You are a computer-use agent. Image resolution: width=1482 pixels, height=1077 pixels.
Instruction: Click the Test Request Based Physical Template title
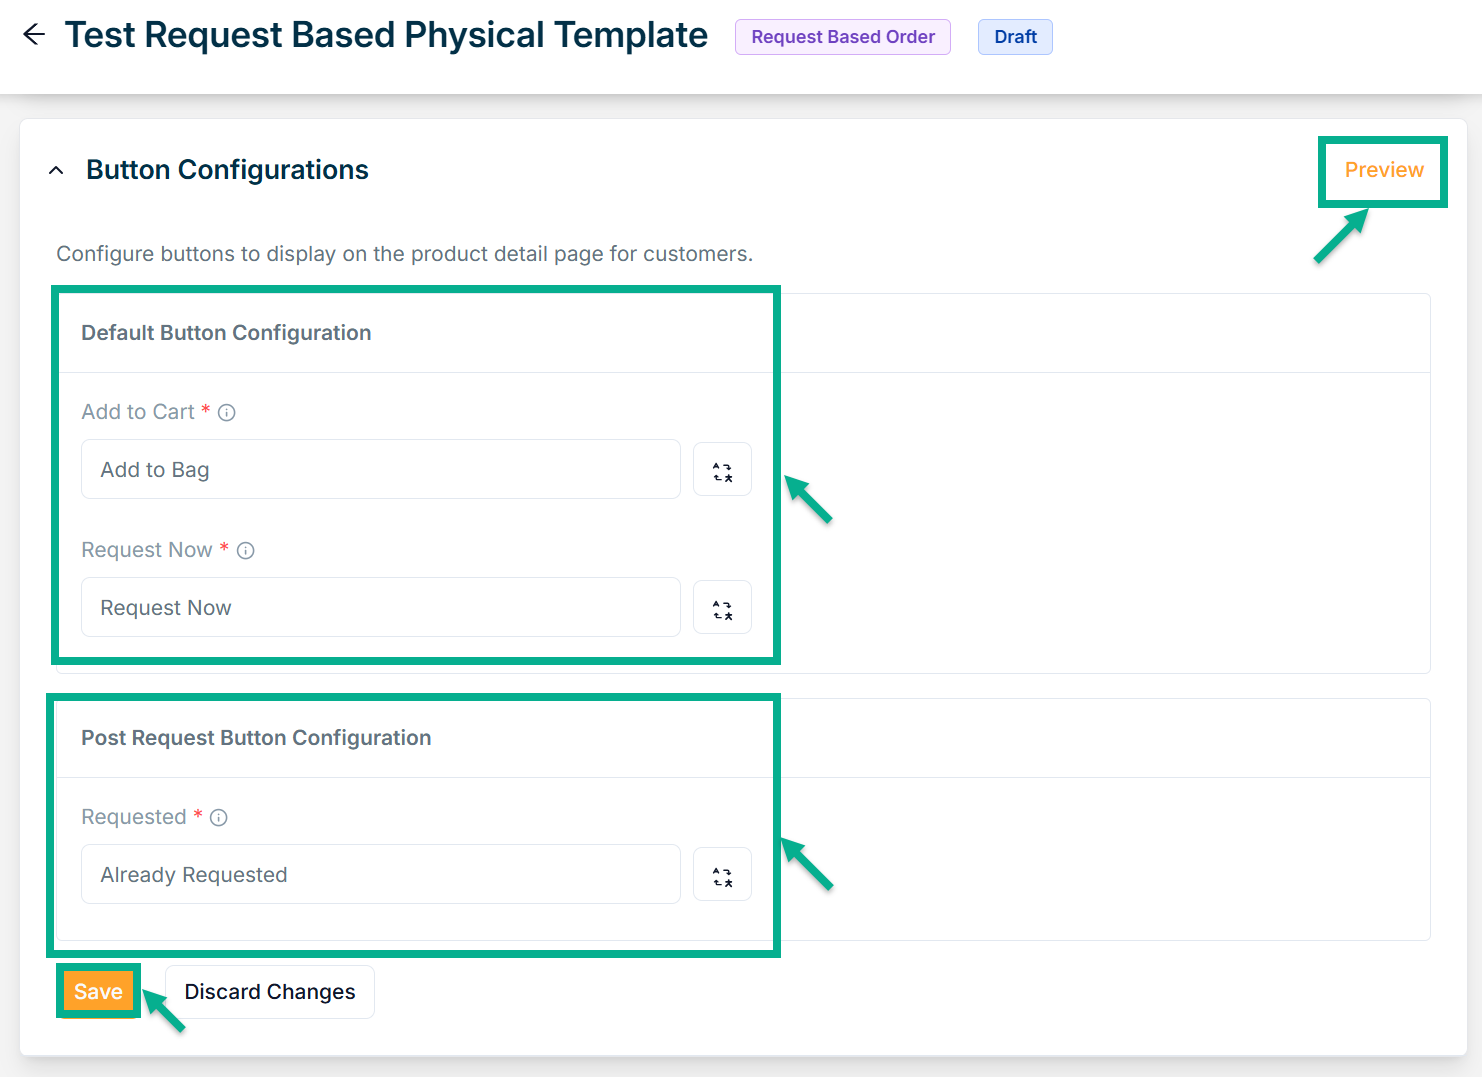pyautogui.click(x=386, y=35)
